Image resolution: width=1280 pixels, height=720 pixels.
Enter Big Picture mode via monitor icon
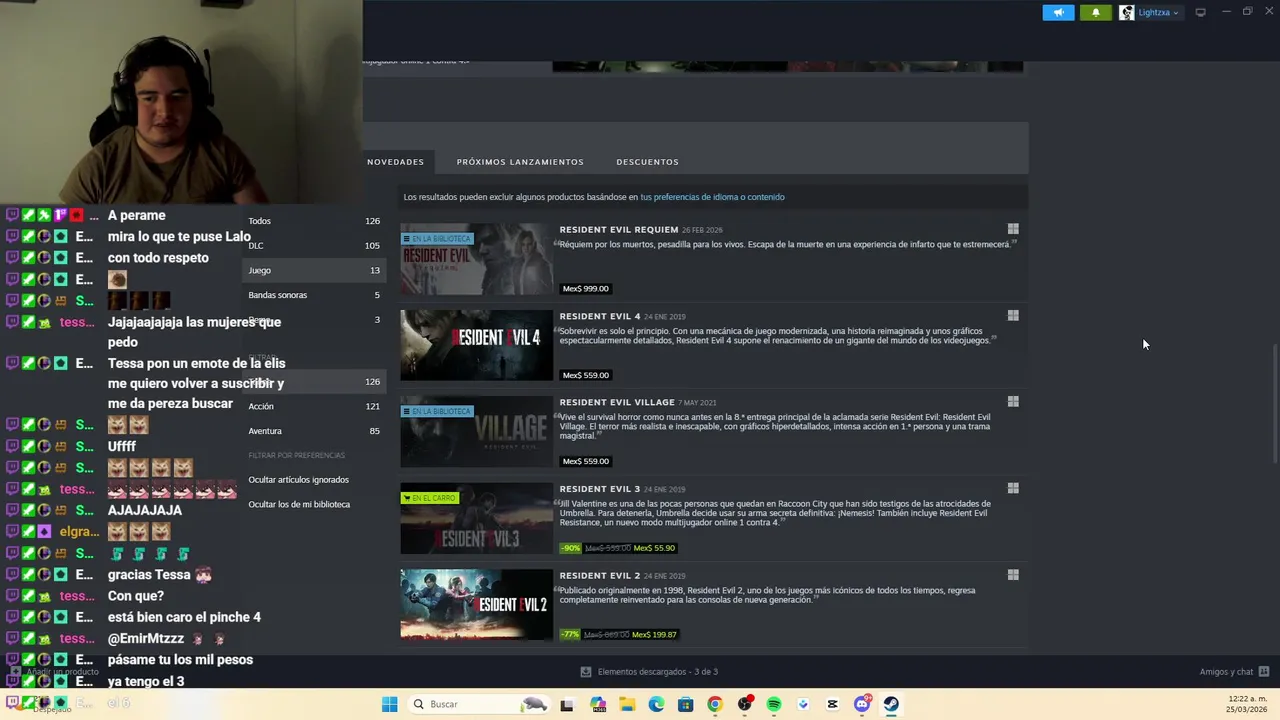pos(1200,12)
